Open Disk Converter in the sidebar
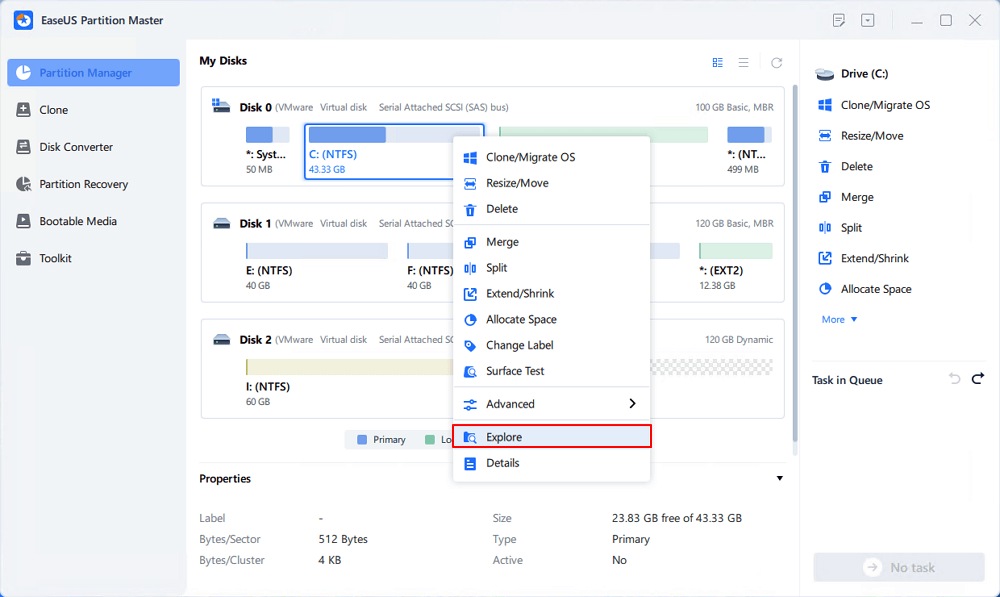 coord(76,147)
